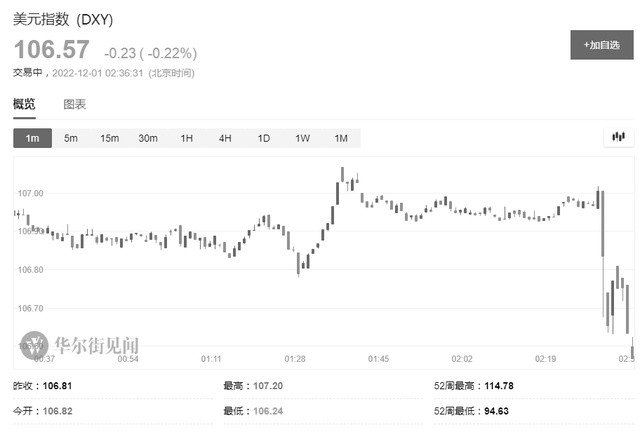Select the 1m timeframe
Screen dimensions: 640x432
click(x=32, y=138)
